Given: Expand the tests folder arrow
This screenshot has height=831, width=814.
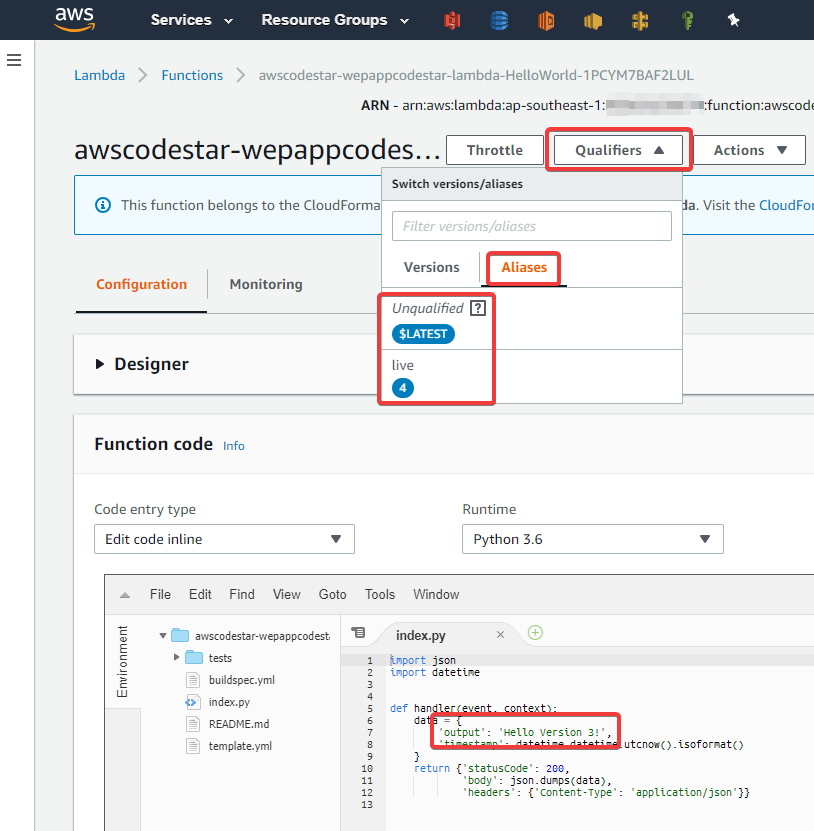Looking at the screenshot, I should click(176, 657).
